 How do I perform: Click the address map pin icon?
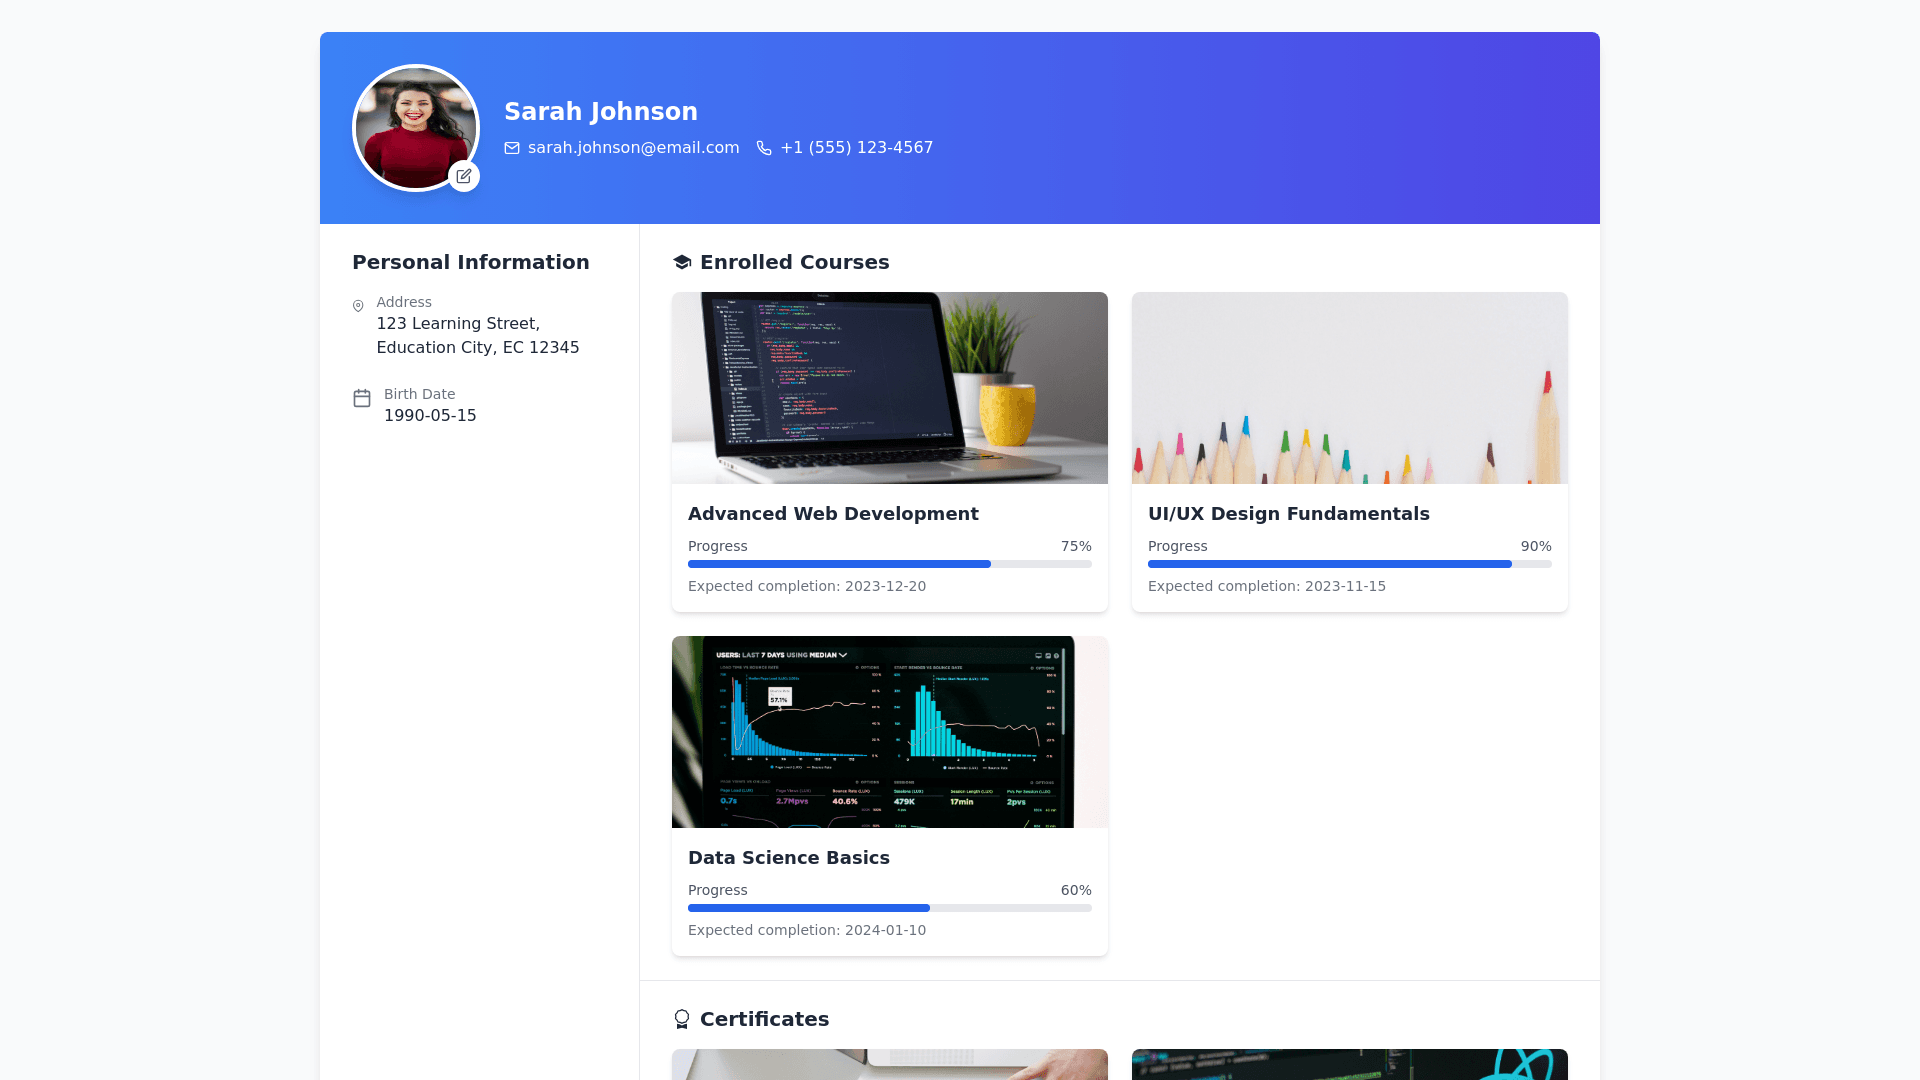(x=358, y=306)
